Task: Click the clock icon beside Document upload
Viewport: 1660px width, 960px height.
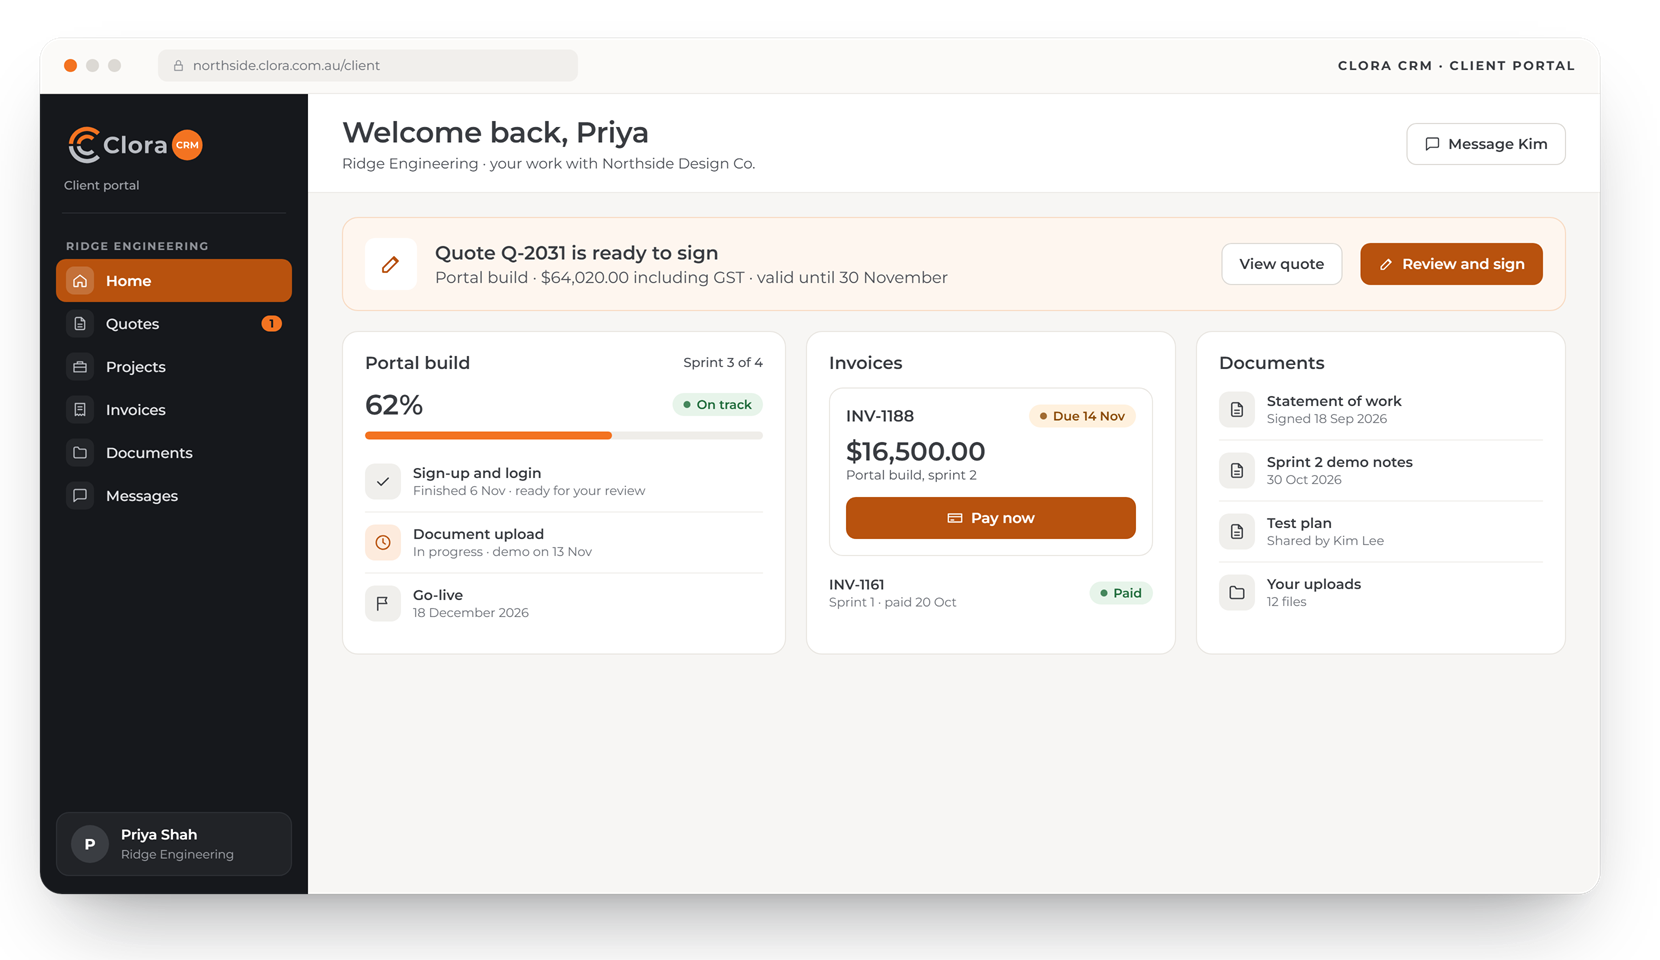Action: click(383, 542)
